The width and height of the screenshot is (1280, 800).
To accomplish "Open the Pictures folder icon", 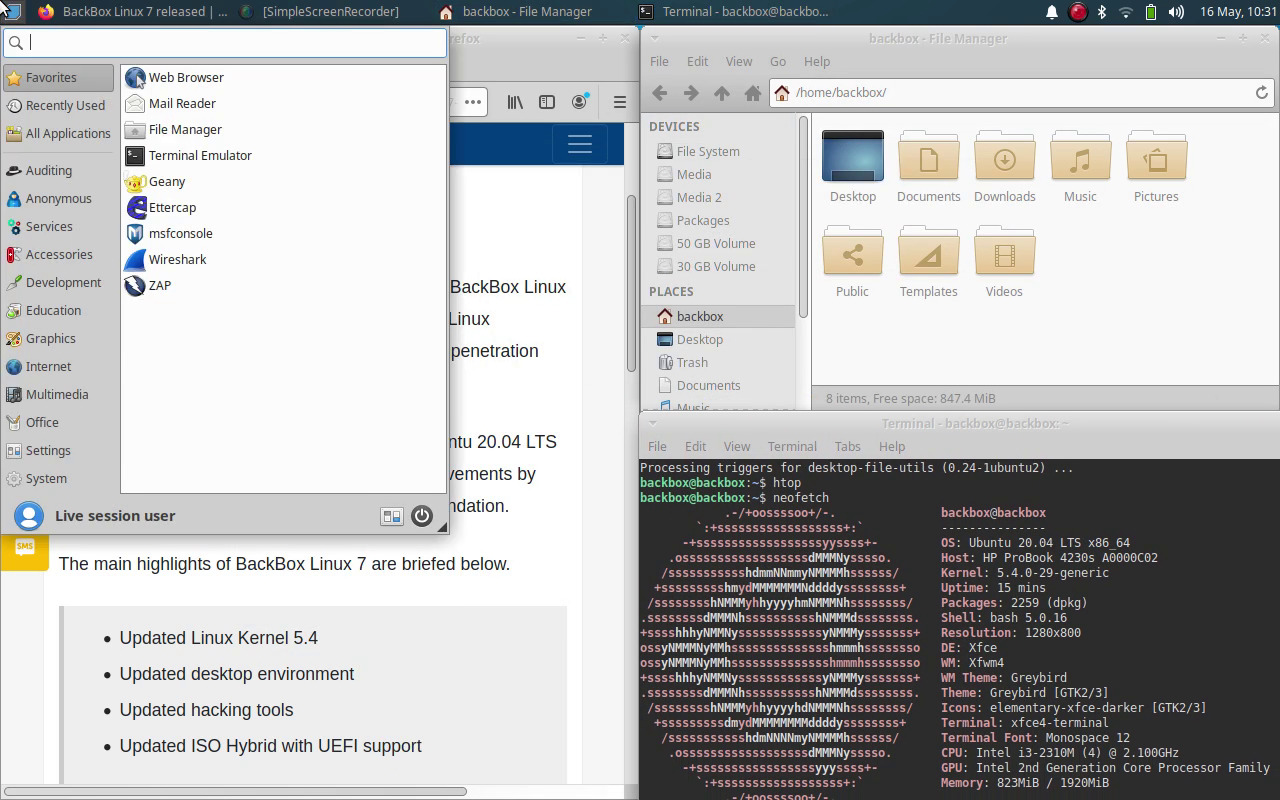I will pos(1156,166).
